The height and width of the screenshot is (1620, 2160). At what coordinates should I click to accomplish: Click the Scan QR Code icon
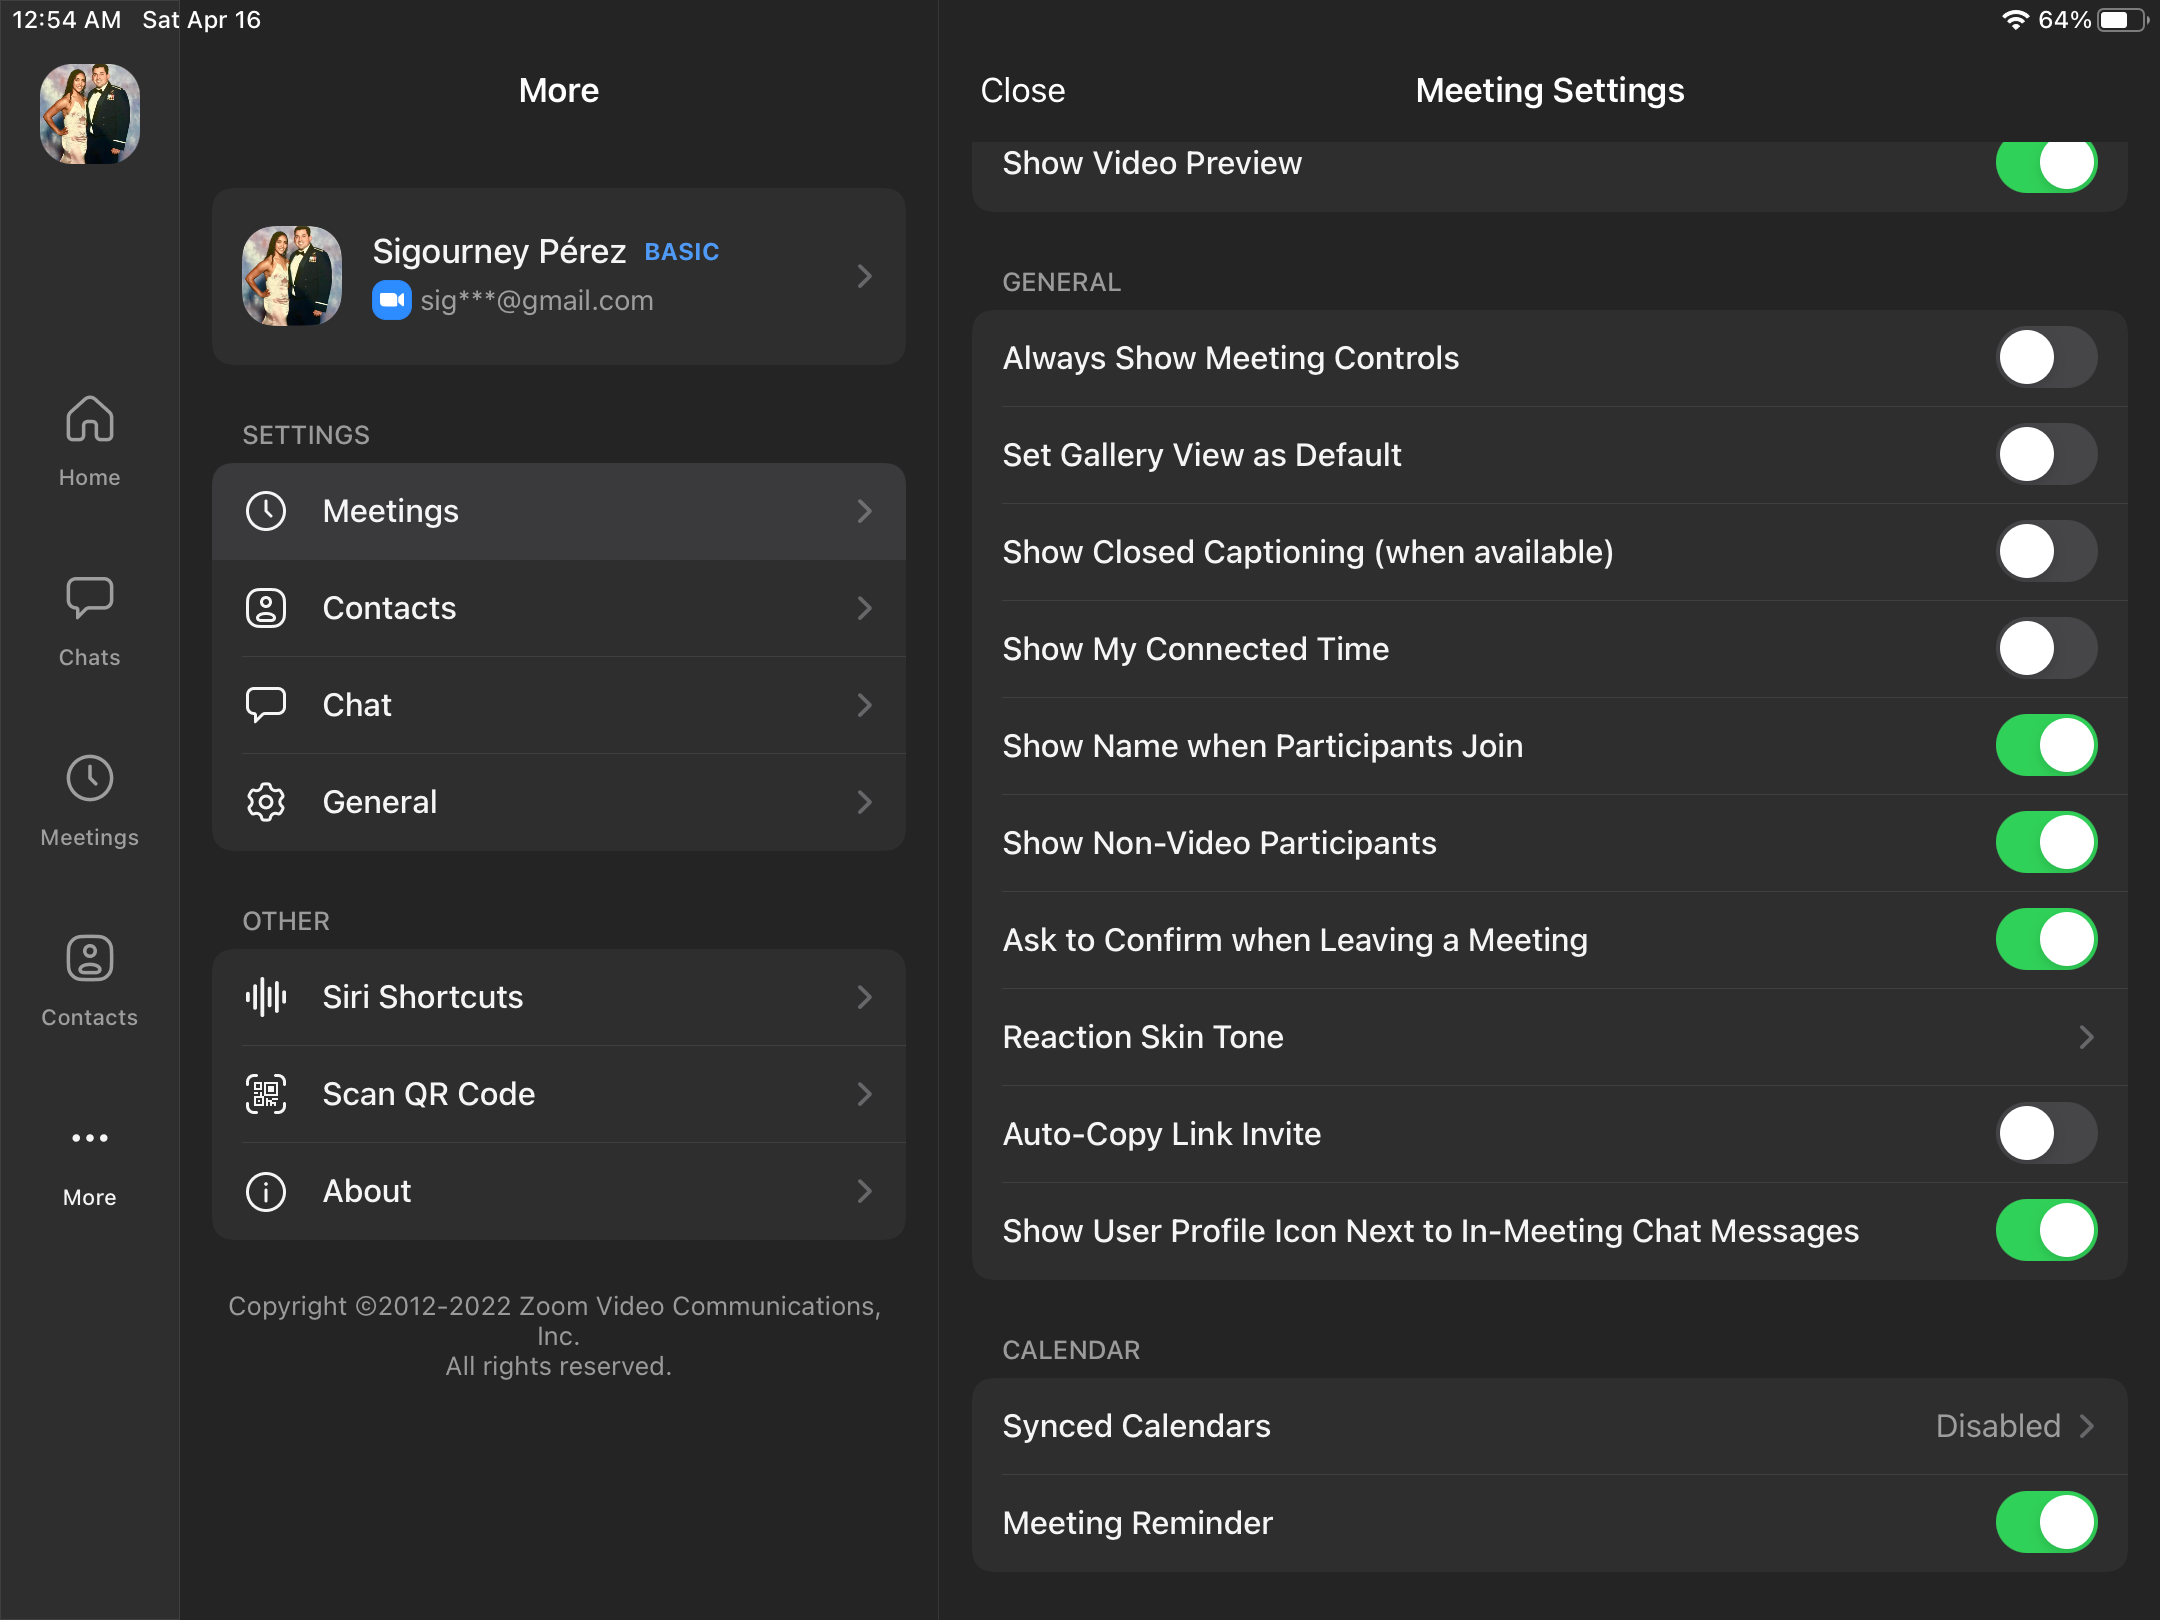[266, 1094]
